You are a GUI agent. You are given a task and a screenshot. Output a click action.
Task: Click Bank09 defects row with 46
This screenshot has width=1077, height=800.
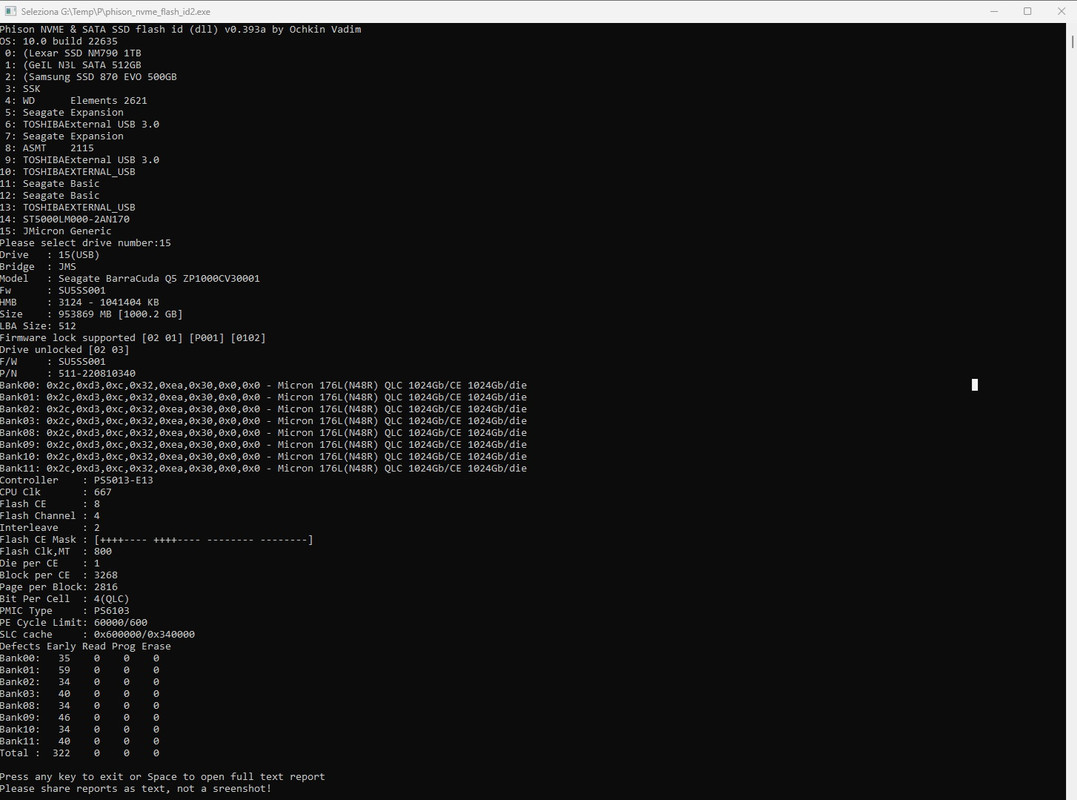tap(80, 717)
